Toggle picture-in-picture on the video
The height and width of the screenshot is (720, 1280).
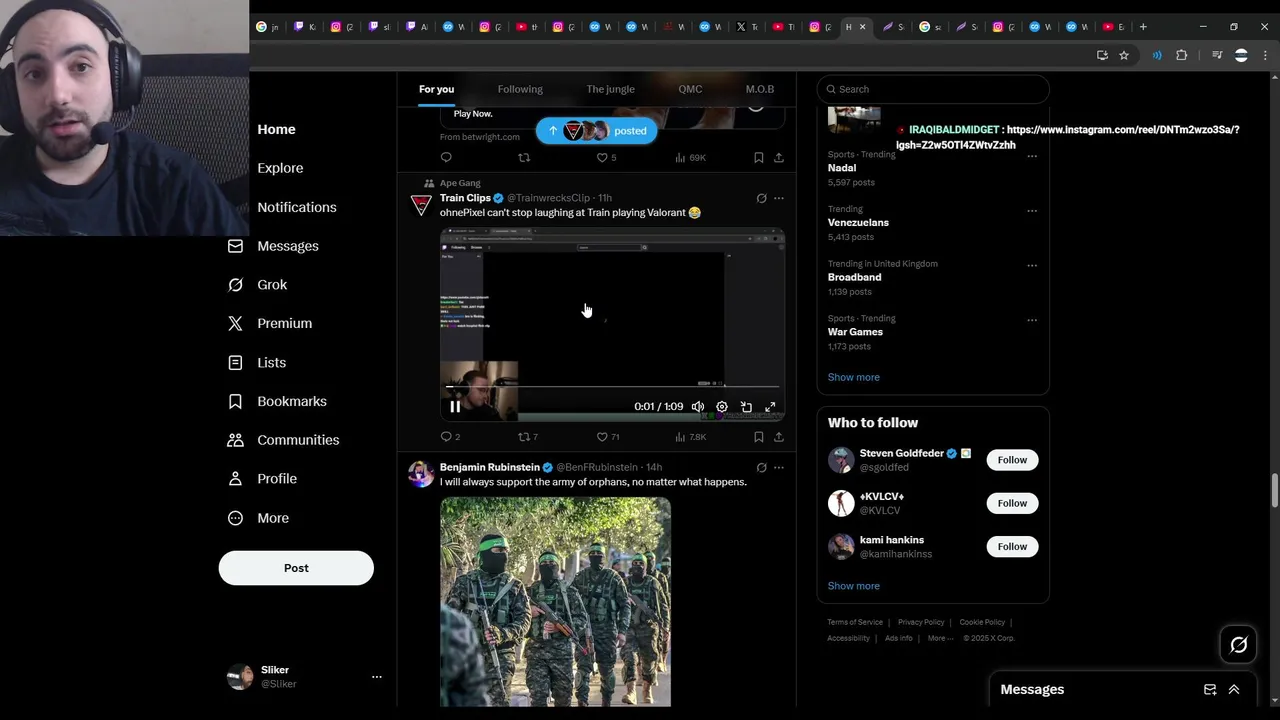click(746, 407)
